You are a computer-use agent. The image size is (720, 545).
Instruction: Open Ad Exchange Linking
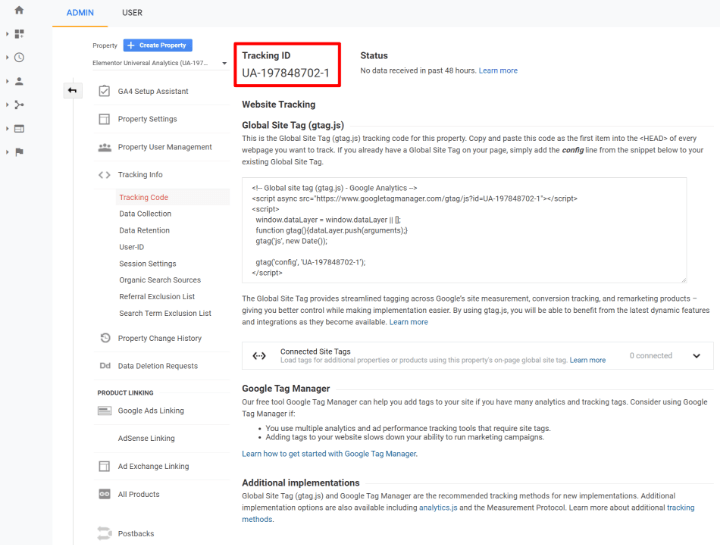click(x=153, y=466)
